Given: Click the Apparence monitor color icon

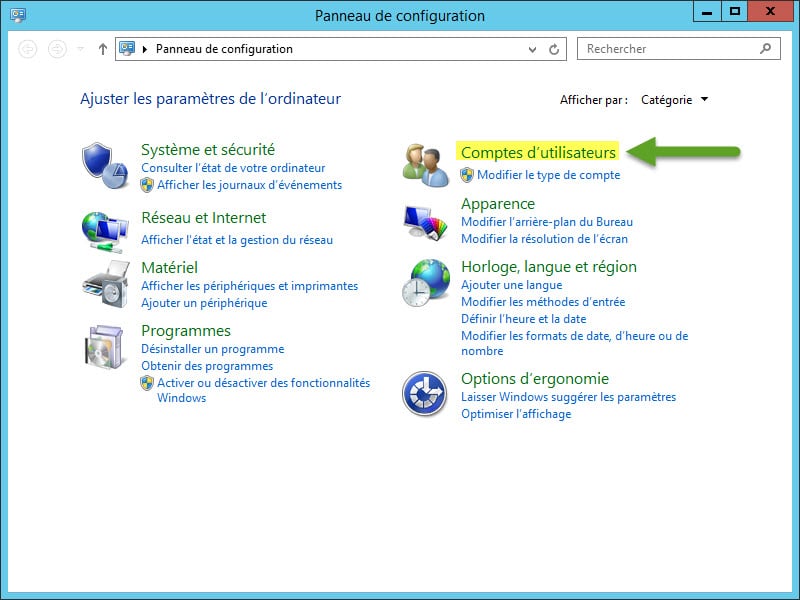Looking at the screenshot, I should pos(425,222).
